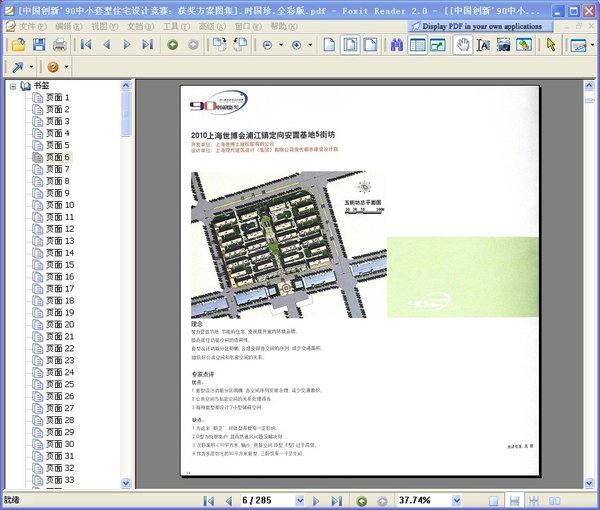Click the zoom out minus button

(268, 45)
